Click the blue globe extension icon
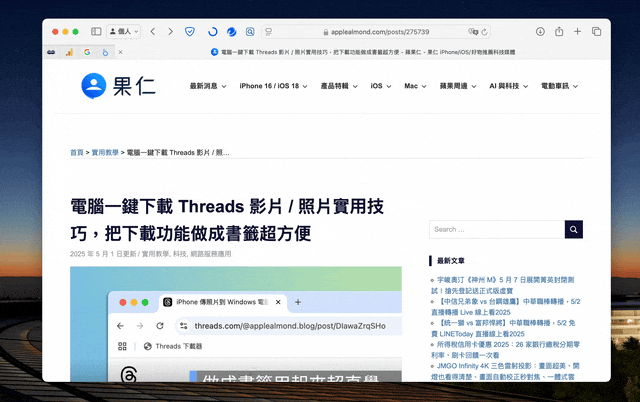The height and width of the screenshot is (402, 640). pos(231,31)
